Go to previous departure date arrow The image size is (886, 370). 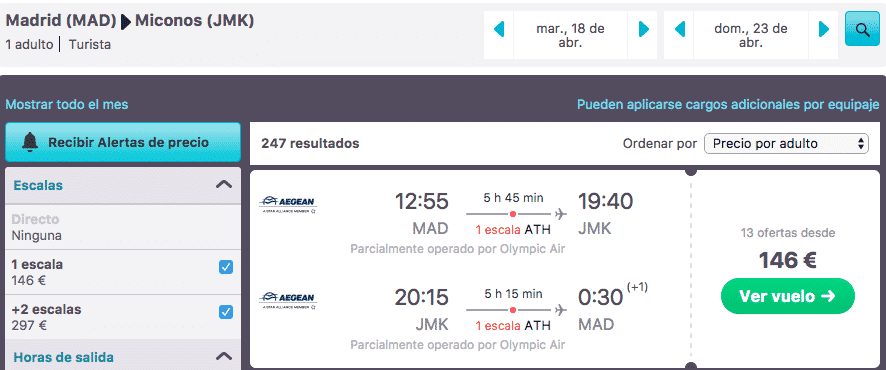[499, 29]
